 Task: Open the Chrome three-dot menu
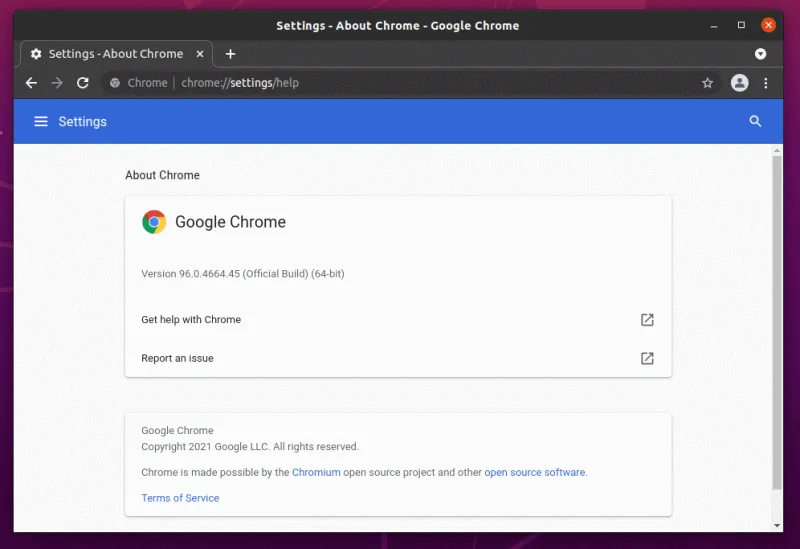[766, 83]
